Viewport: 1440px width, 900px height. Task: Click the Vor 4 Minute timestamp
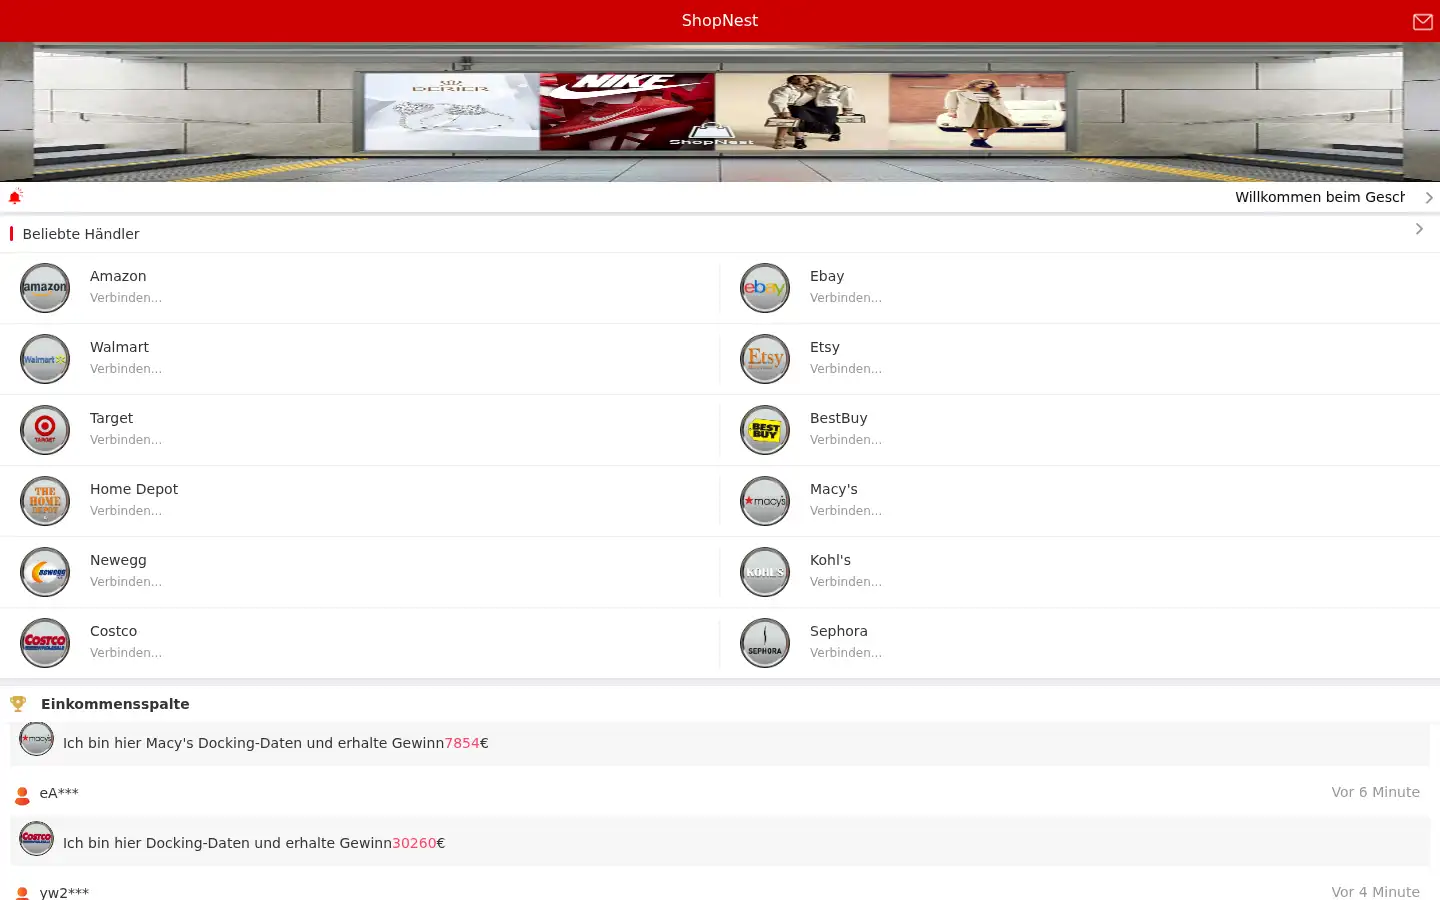[x=1375, y=892]
